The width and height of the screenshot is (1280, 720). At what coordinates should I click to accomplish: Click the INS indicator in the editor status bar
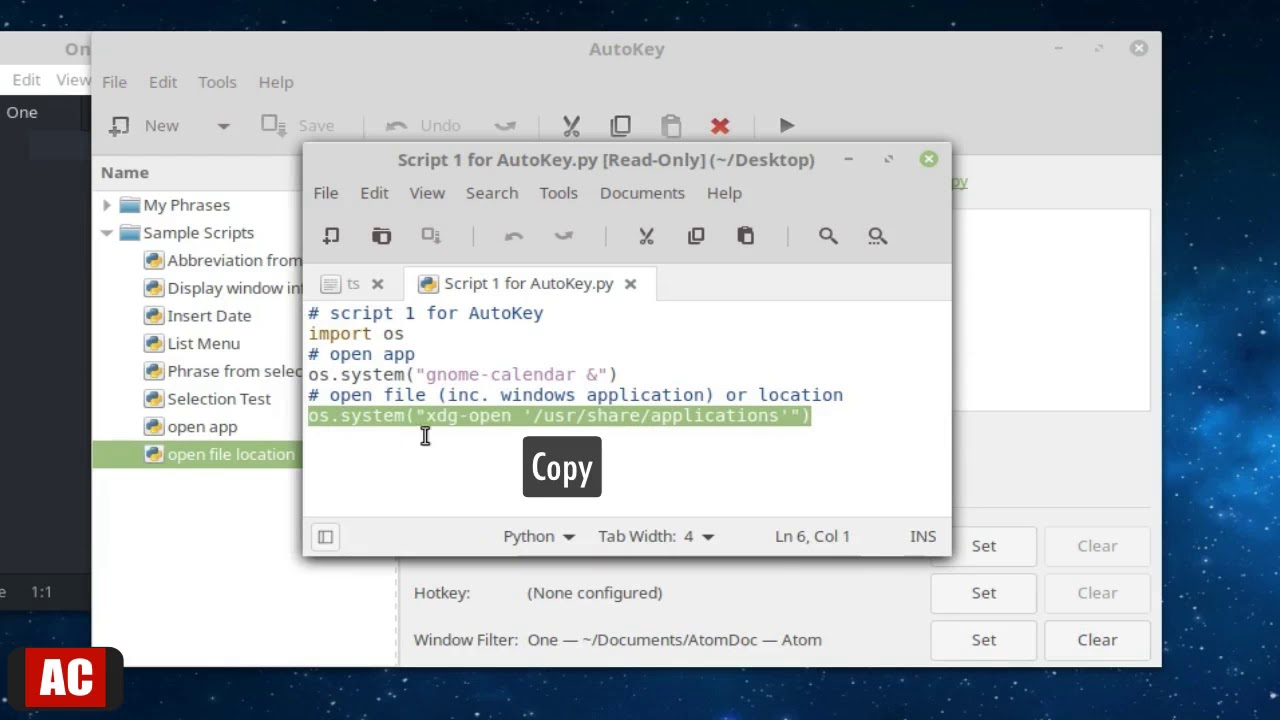tap(923, 537)
